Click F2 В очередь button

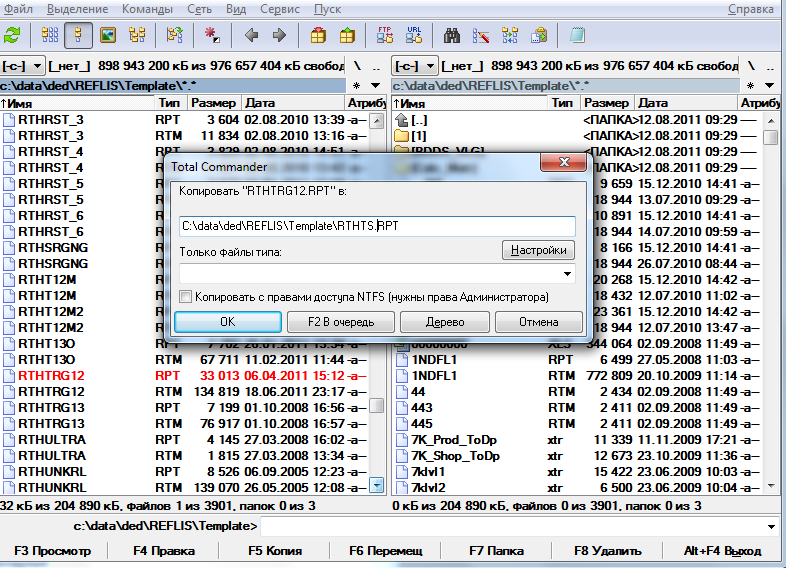pos(341,322)
